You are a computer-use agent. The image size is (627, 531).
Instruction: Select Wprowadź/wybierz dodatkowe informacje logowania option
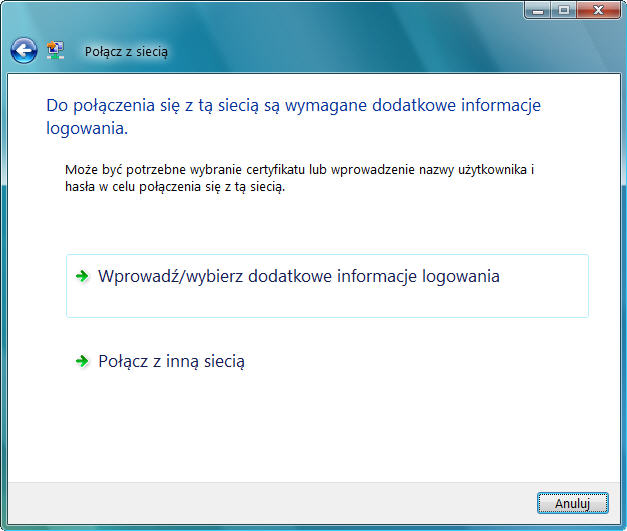(298, 276)
